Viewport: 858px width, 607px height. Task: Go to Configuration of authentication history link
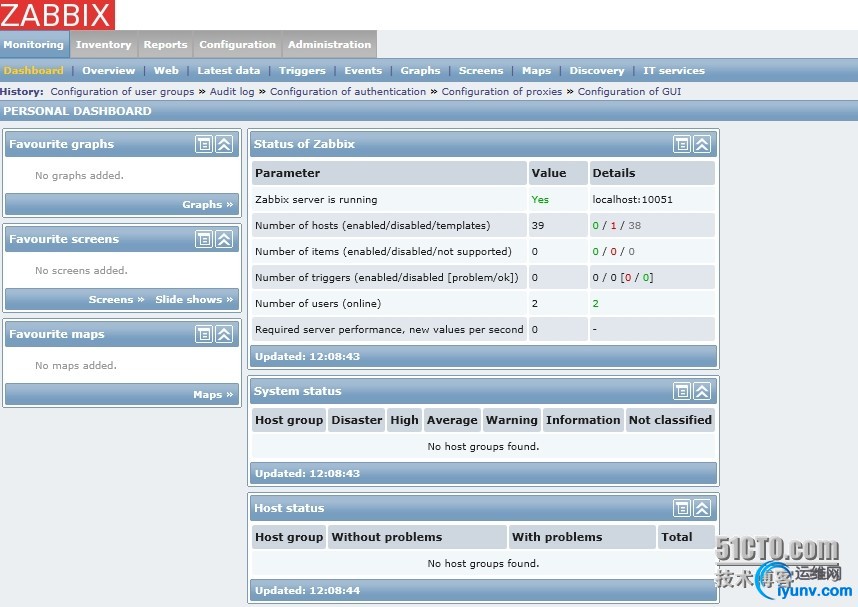(x=348, y=91)
